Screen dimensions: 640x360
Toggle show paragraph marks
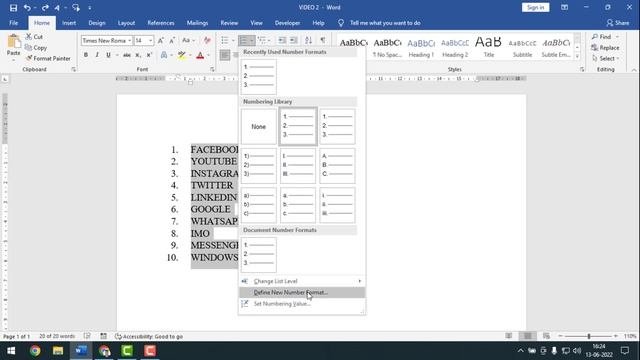coord(323,40)
